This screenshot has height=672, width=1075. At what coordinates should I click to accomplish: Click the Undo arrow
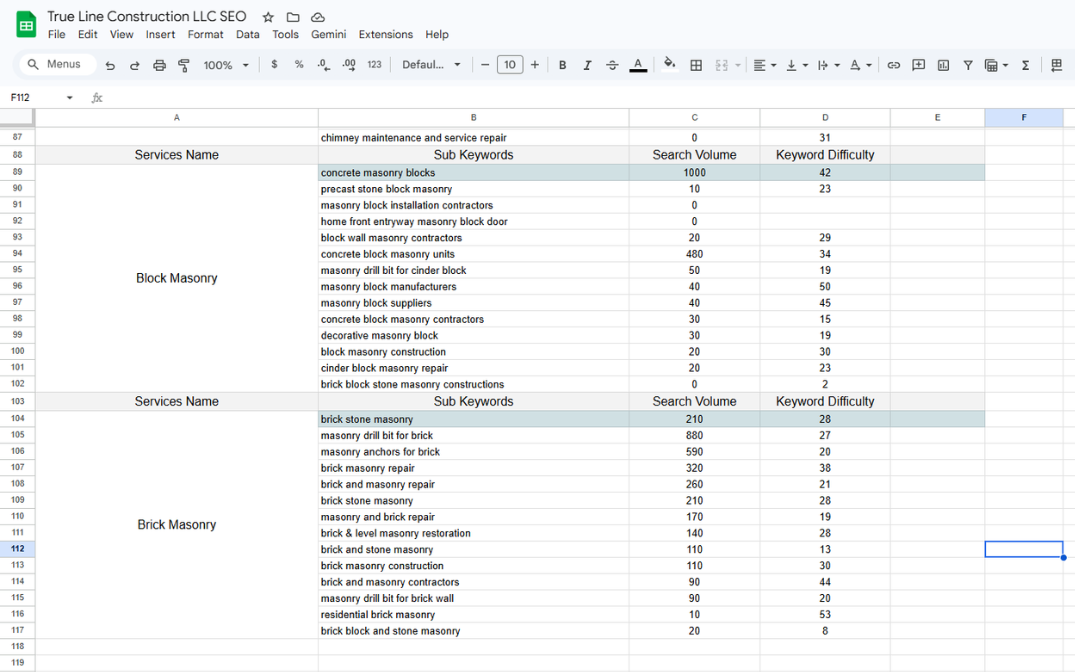(110, 65)
